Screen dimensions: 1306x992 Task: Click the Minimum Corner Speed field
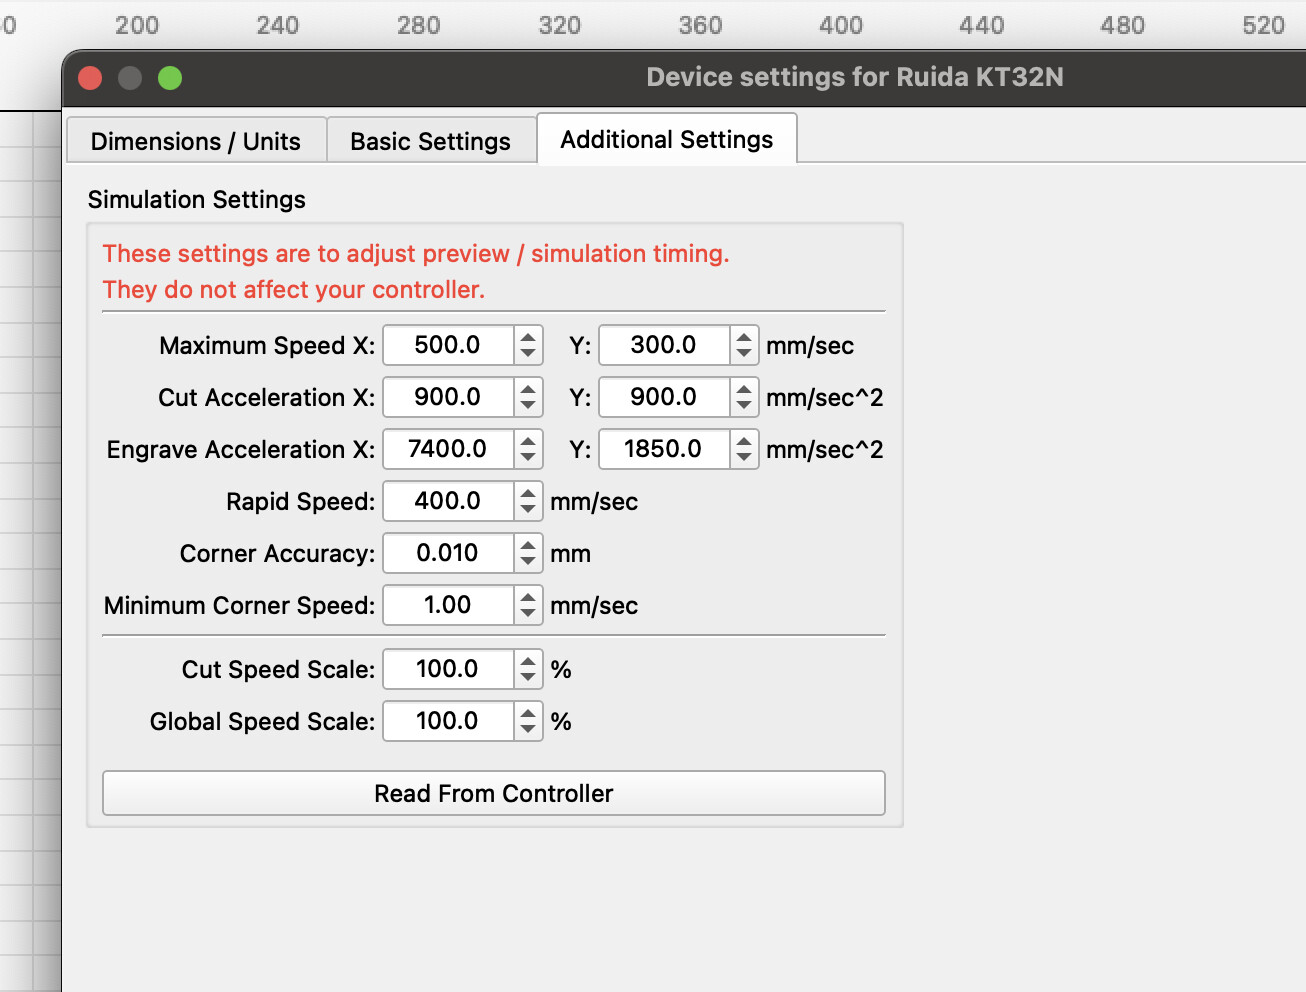pyautogui.click(x=448, y=605)
